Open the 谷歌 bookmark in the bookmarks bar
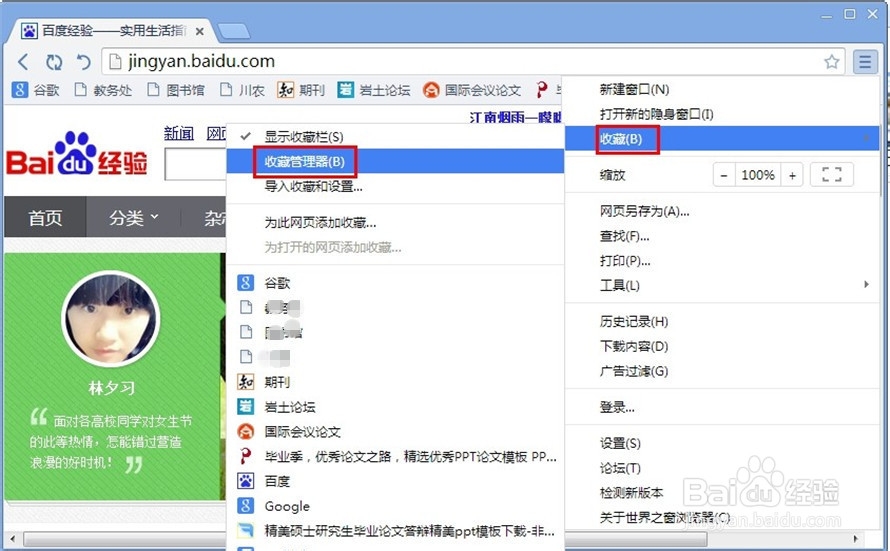The height and width of the screenshot is (551, 890). coord(37,90)
